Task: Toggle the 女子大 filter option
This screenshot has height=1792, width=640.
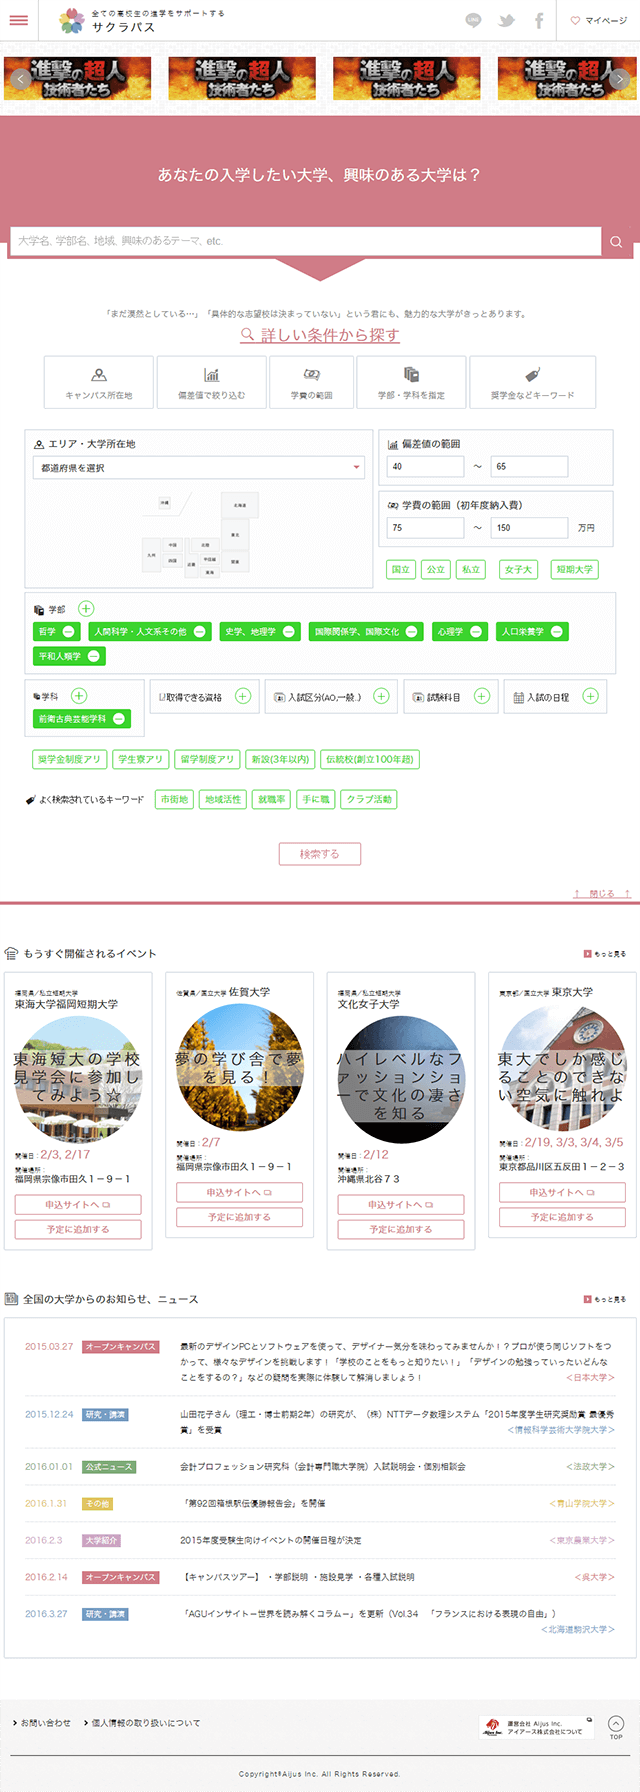Action: (518, 569)
